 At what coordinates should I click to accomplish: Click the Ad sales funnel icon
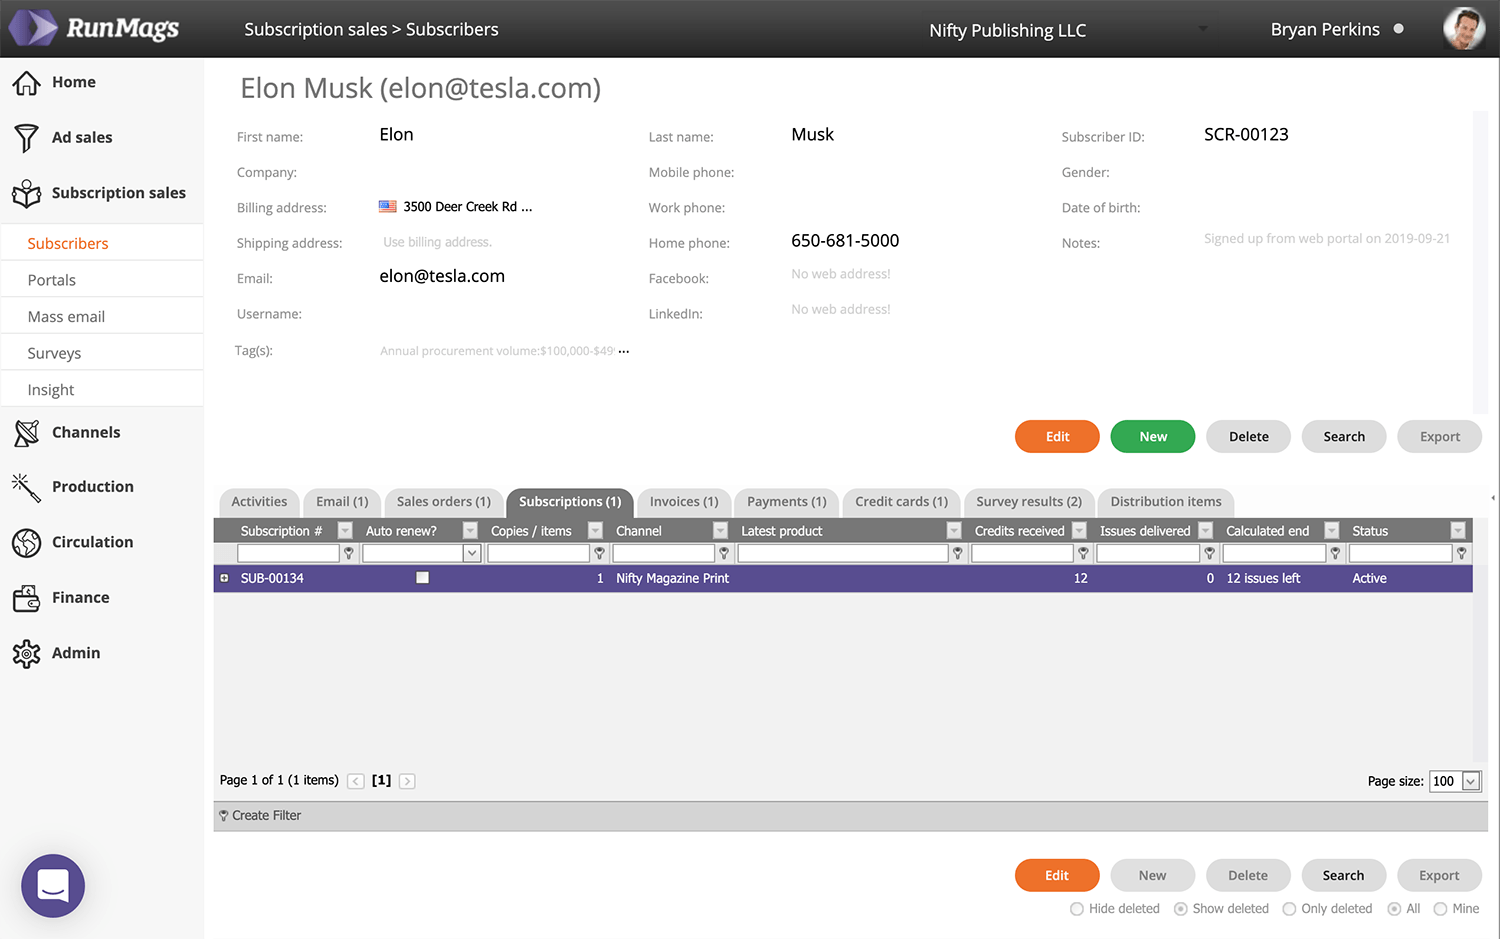click(x=27, y=138)
